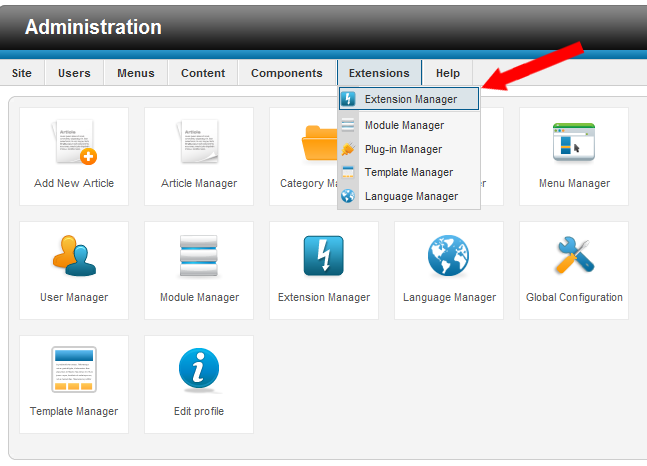Click the Category Manager folder icon
Viewport: 647px width, 466px height.
coord(318,144)
